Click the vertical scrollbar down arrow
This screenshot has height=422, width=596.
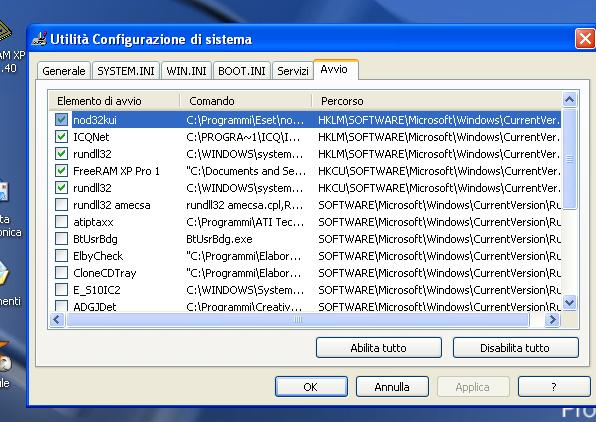click(569, 303)
